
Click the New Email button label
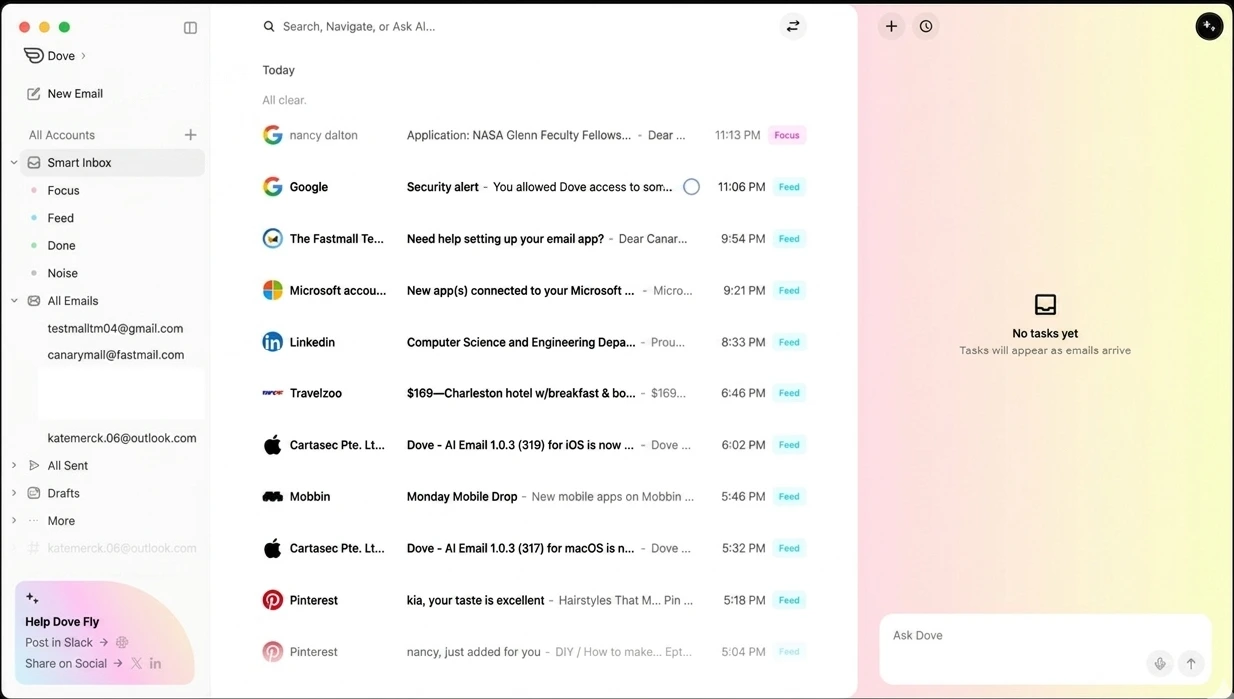tap(75, 94)
